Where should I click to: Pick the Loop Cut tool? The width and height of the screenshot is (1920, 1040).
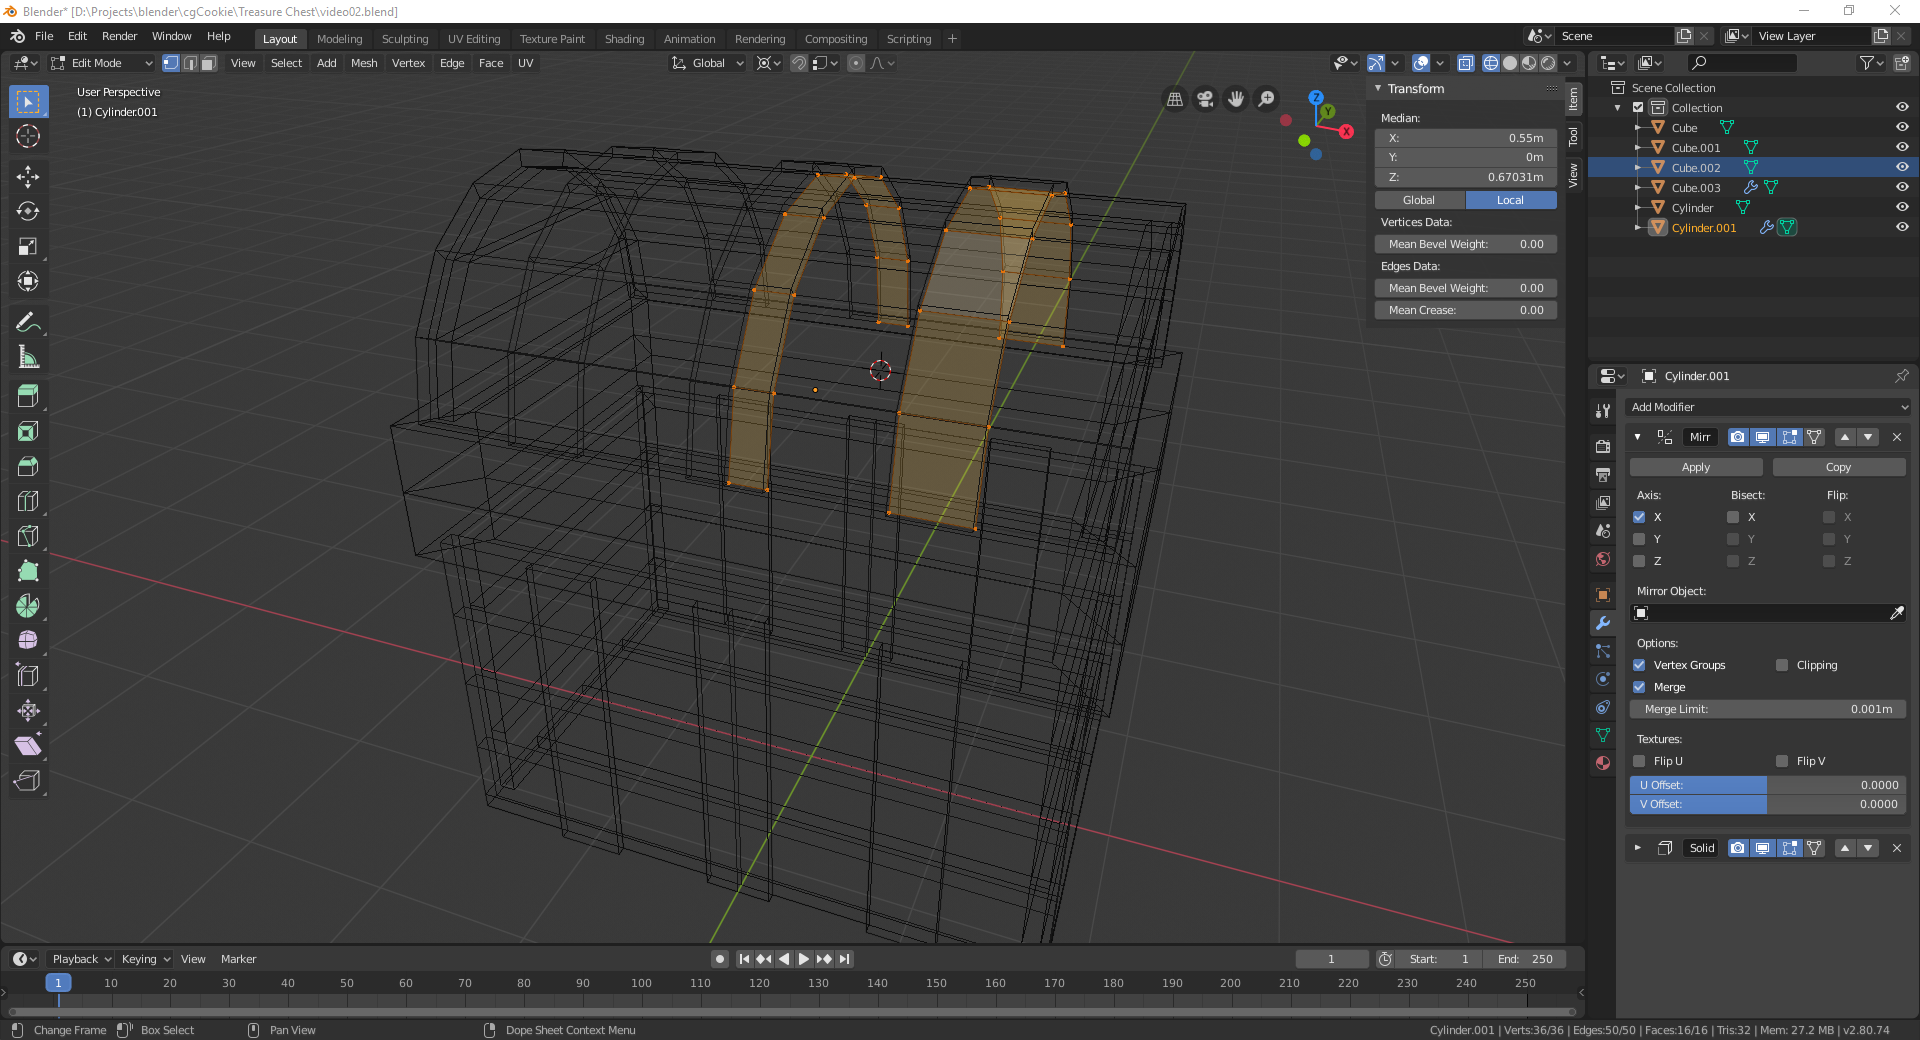[28, 501]
